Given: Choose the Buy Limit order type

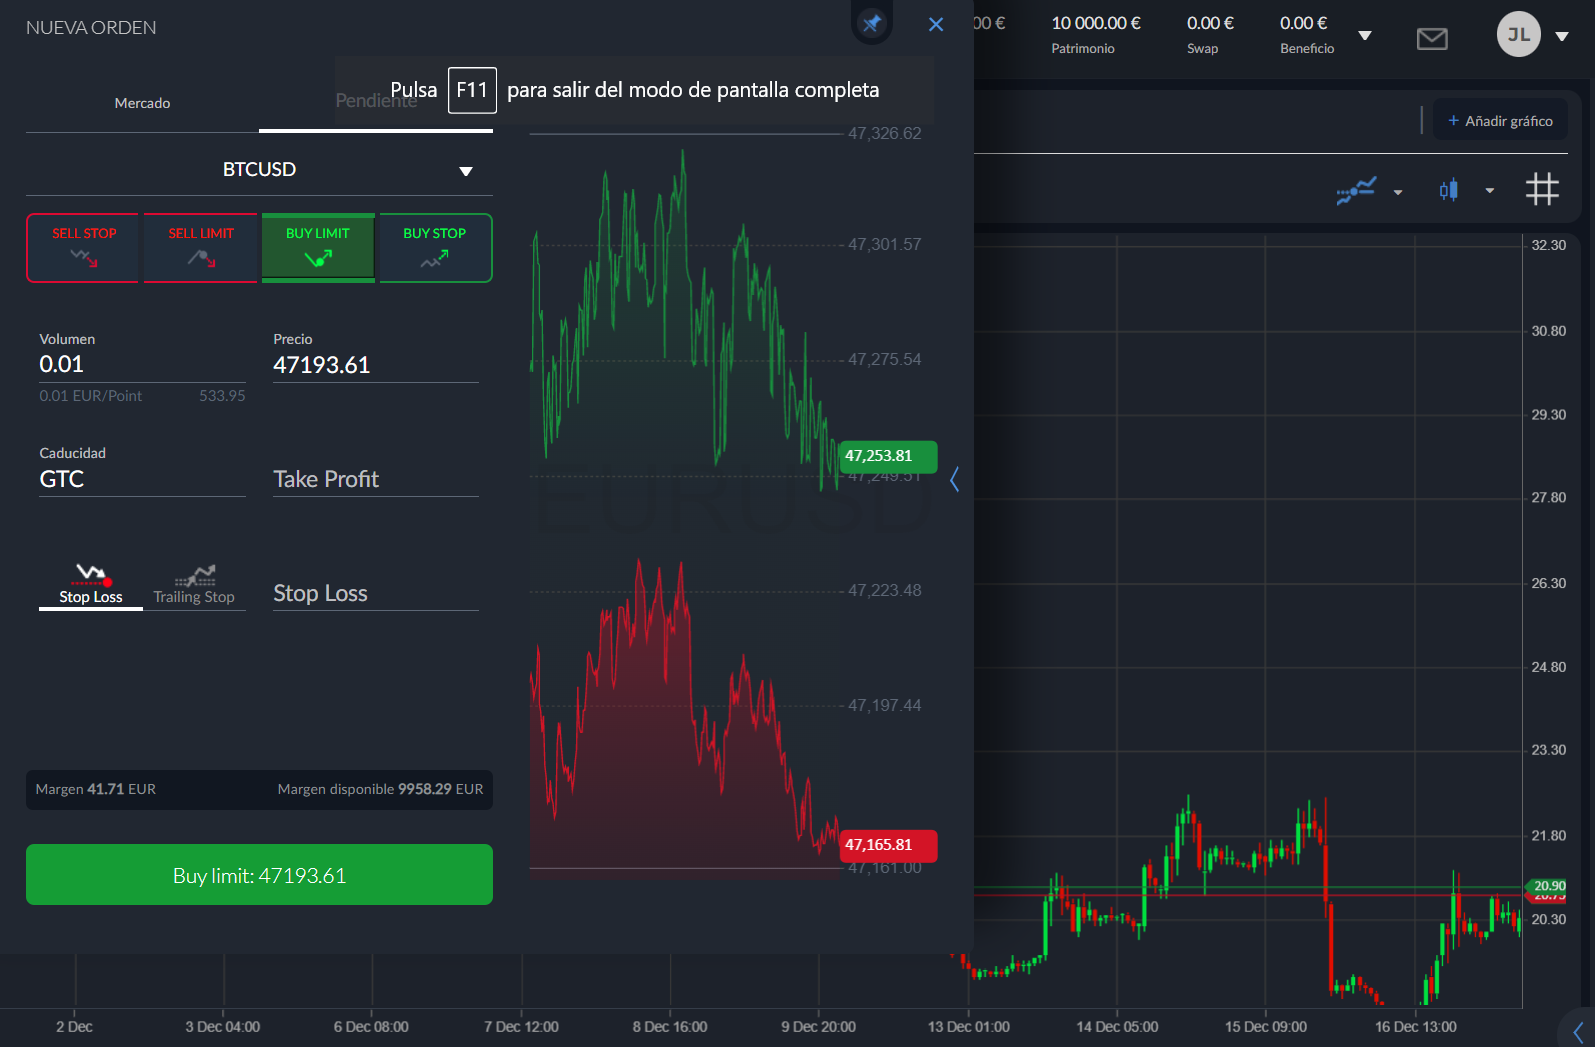Looking at the screenshot, I should point(318,247).
